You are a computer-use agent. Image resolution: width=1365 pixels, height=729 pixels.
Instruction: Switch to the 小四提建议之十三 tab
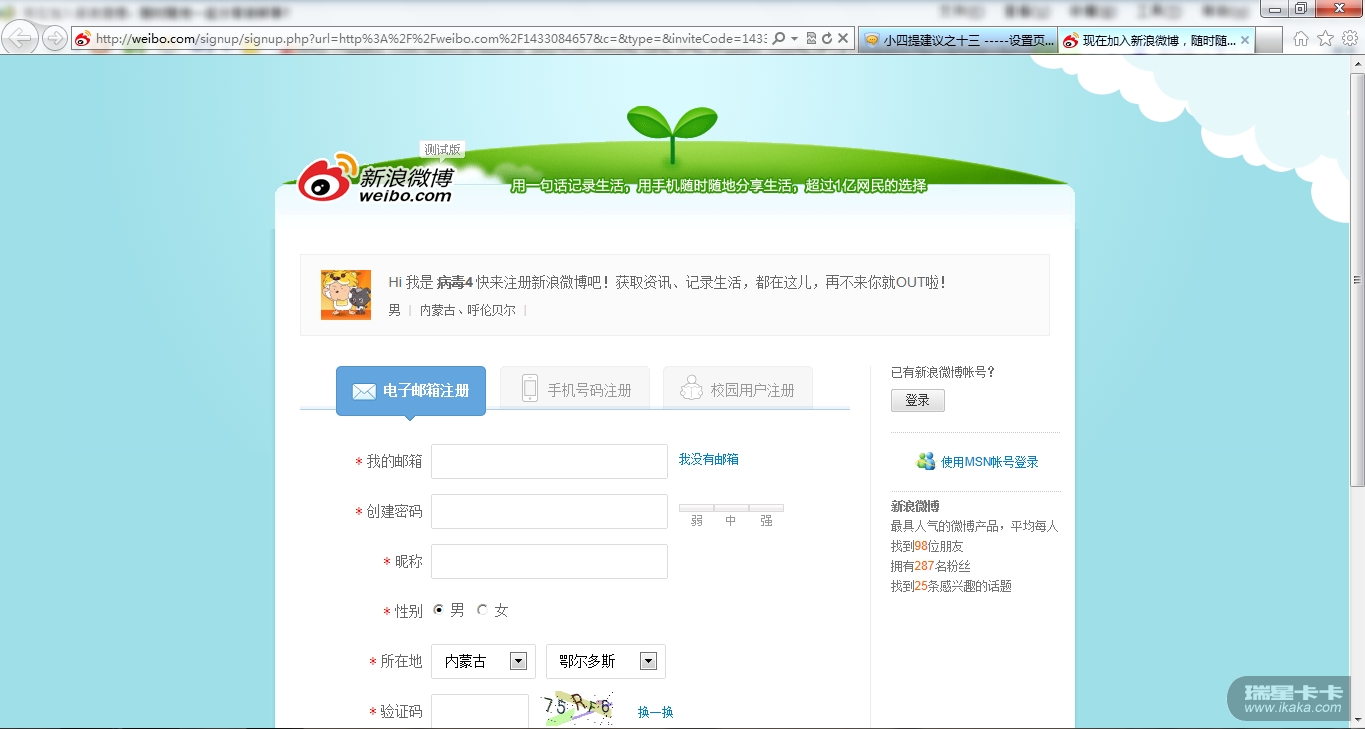(x=957, y=40)
